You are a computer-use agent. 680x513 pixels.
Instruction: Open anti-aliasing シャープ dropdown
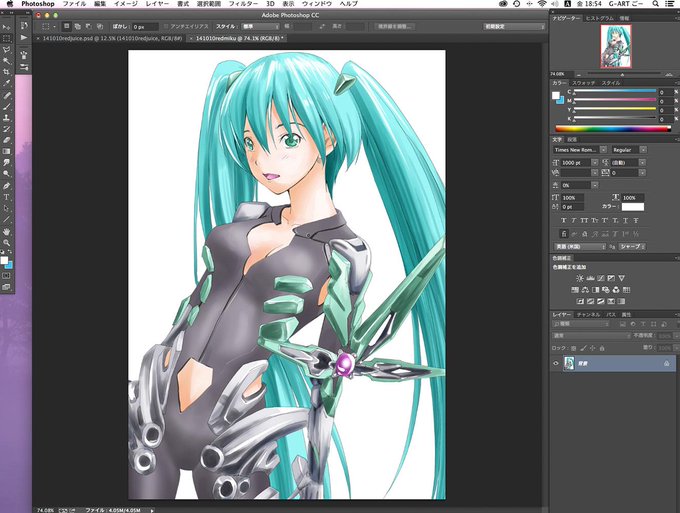[632, 246]
